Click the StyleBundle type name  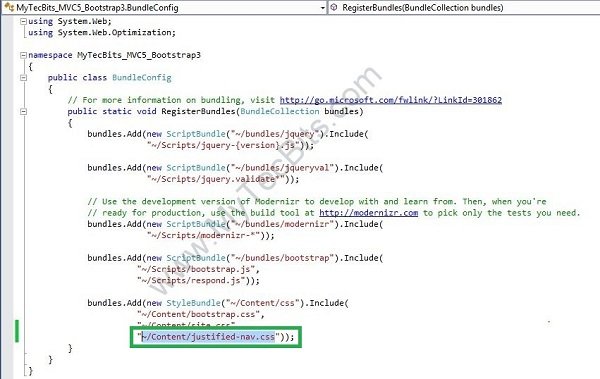(x=194, y=303)
